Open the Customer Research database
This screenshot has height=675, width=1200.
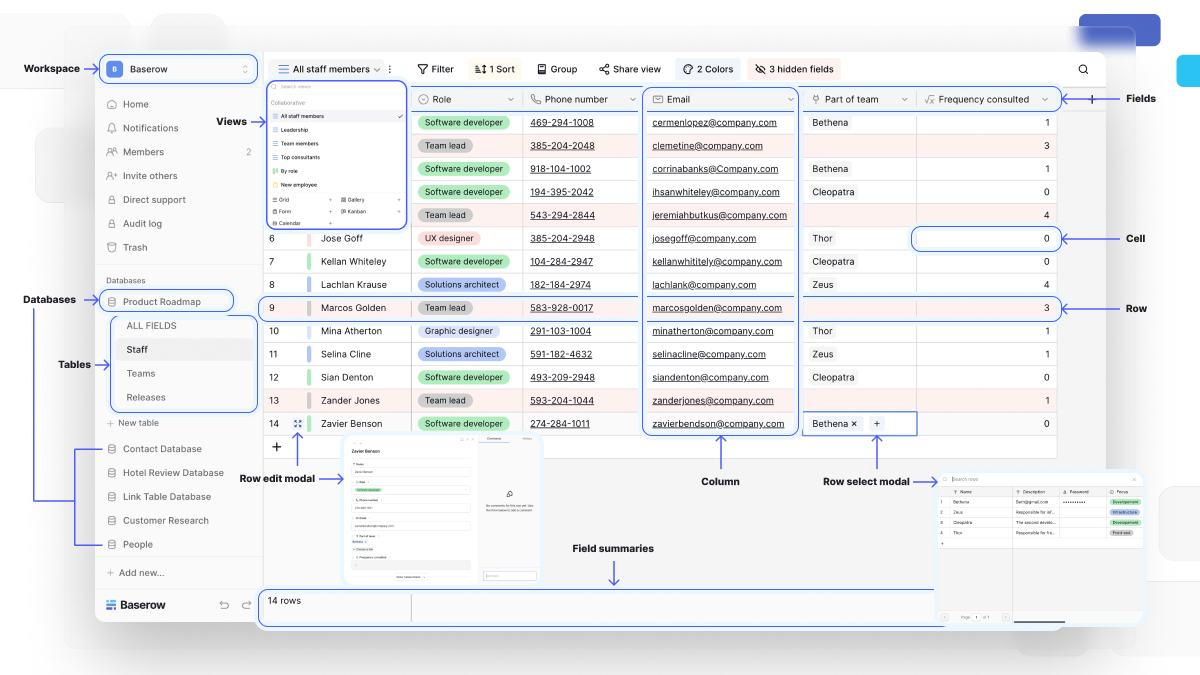[x=157, y=521]
